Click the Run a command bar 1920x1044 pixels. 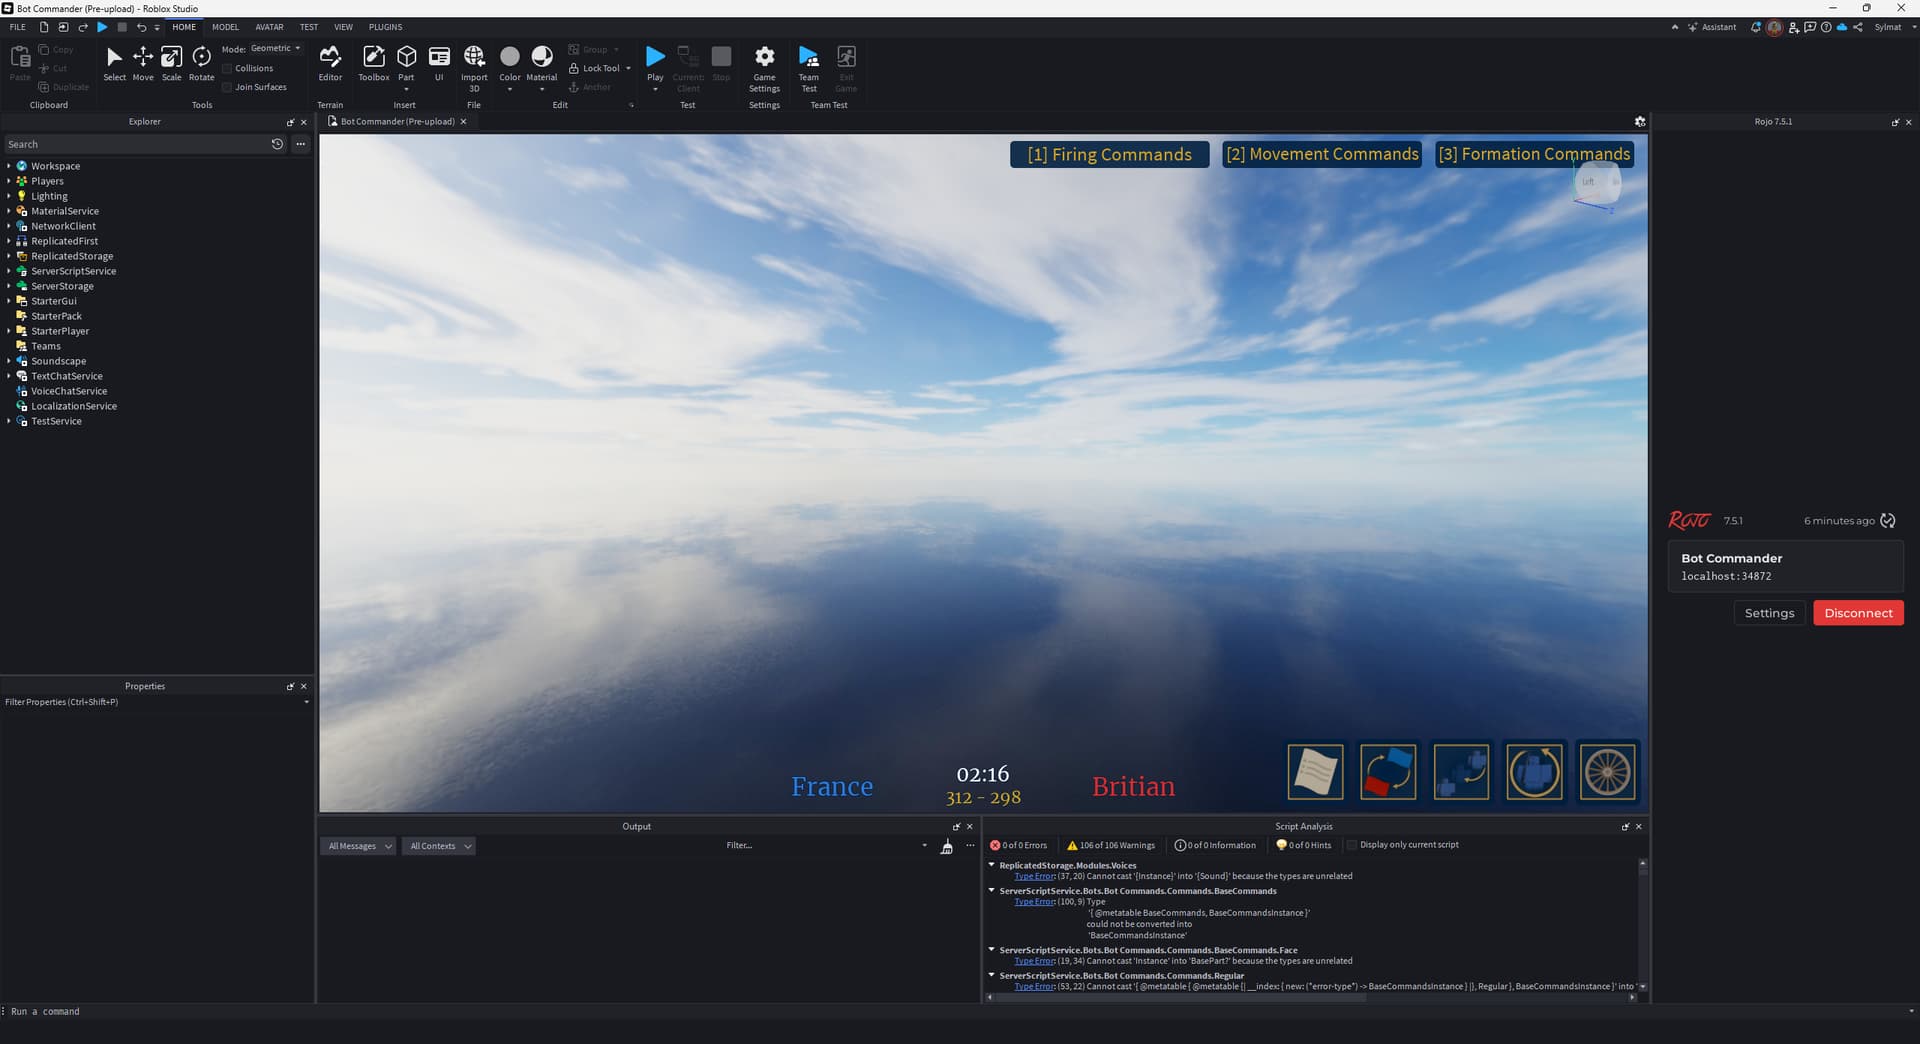[955, 1011]
